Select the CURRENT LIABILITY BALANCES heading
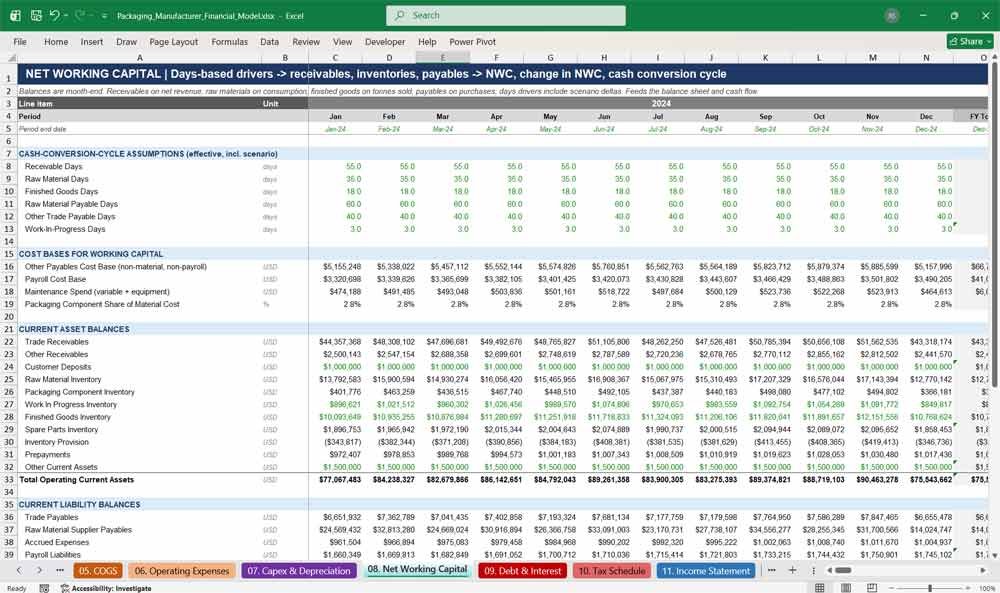Screen dimensions: 1000x593 tap(79, 504)
